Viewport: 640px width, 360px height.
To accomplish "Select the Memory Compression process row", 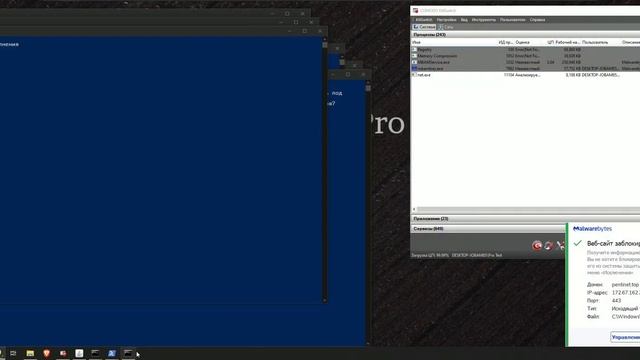I will pos(525,56).
